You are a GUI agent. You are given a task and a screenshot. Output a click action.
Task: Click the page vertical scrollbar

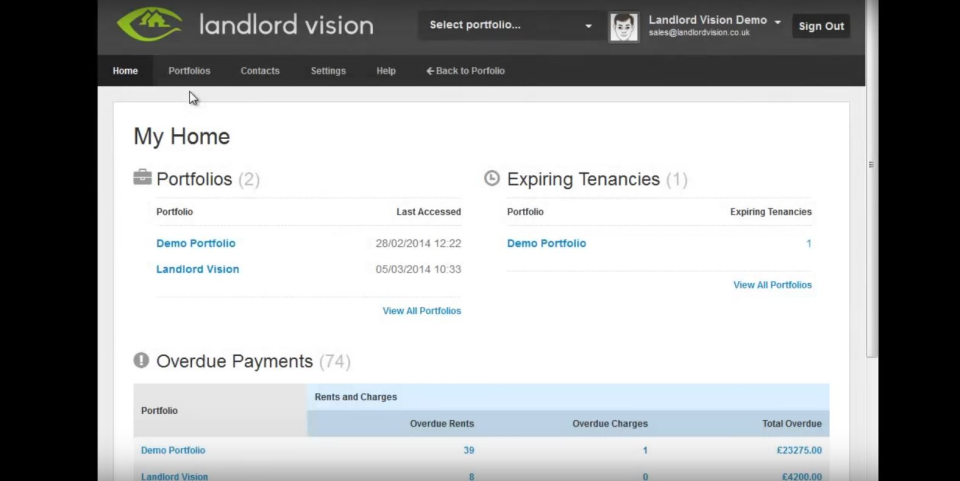pos(872,179)
